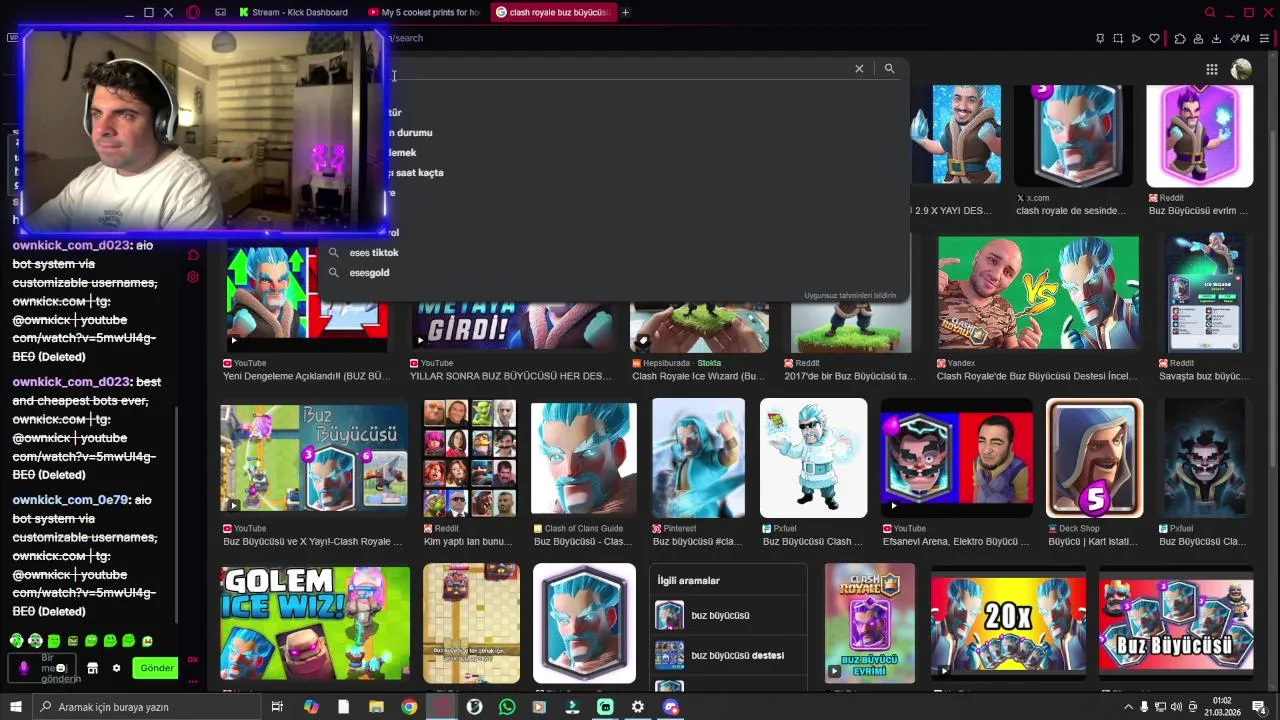
Task: Open the Windows Start menu
Action: click(15, 707)
